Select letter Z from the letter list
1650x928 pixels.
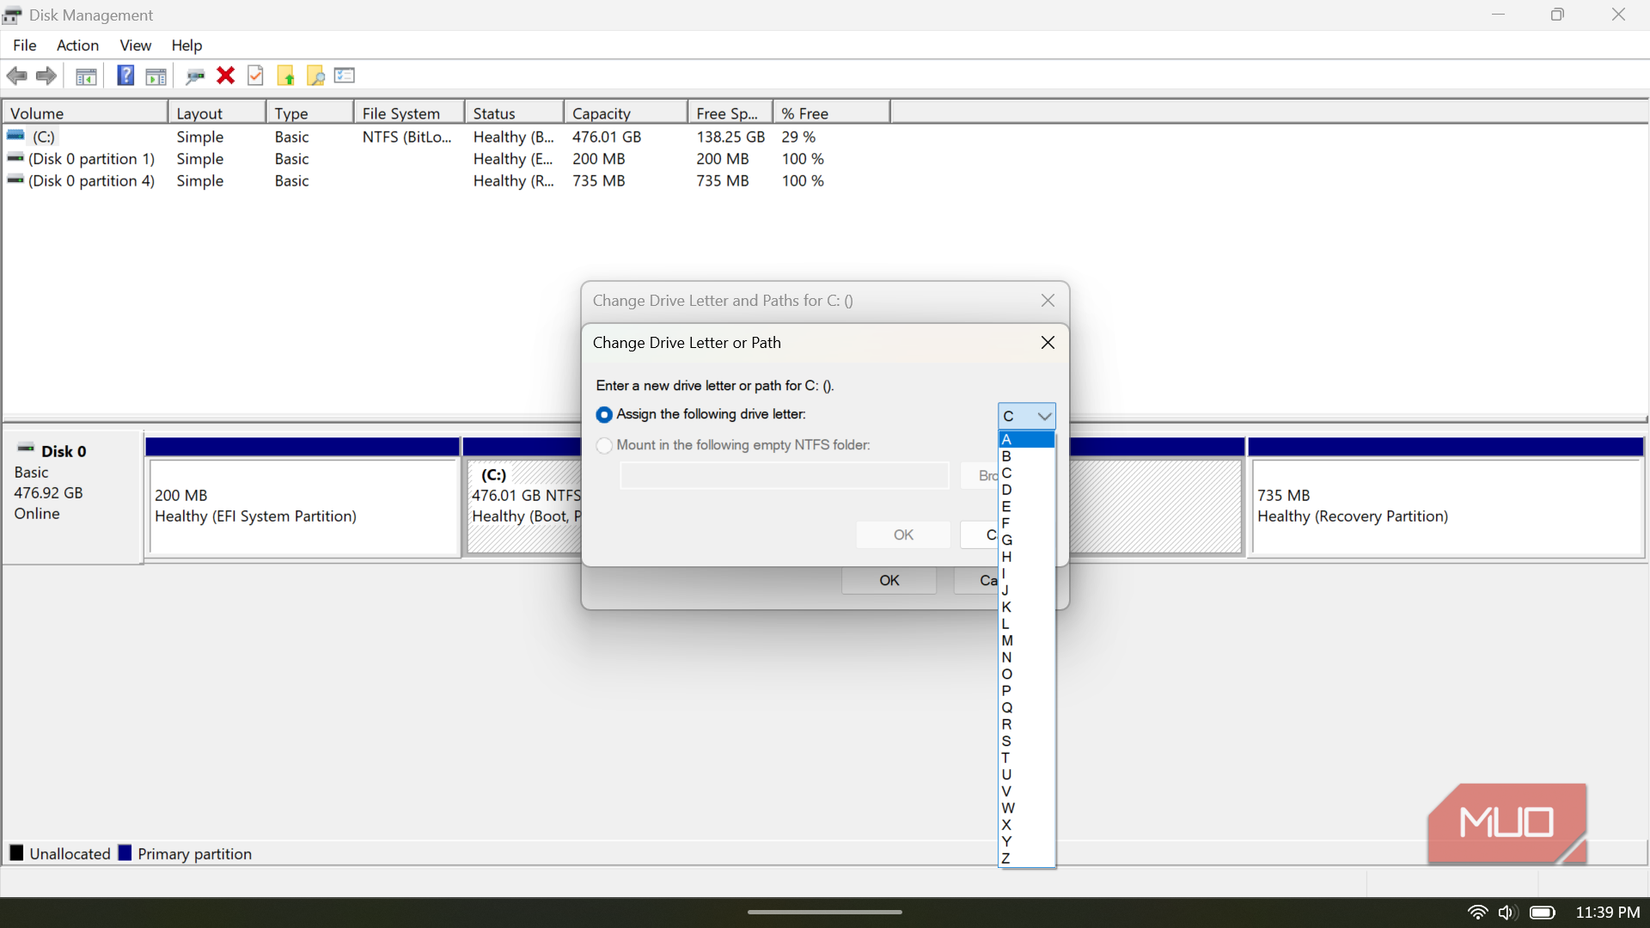pyautogui.click(x=1006, y=858)
